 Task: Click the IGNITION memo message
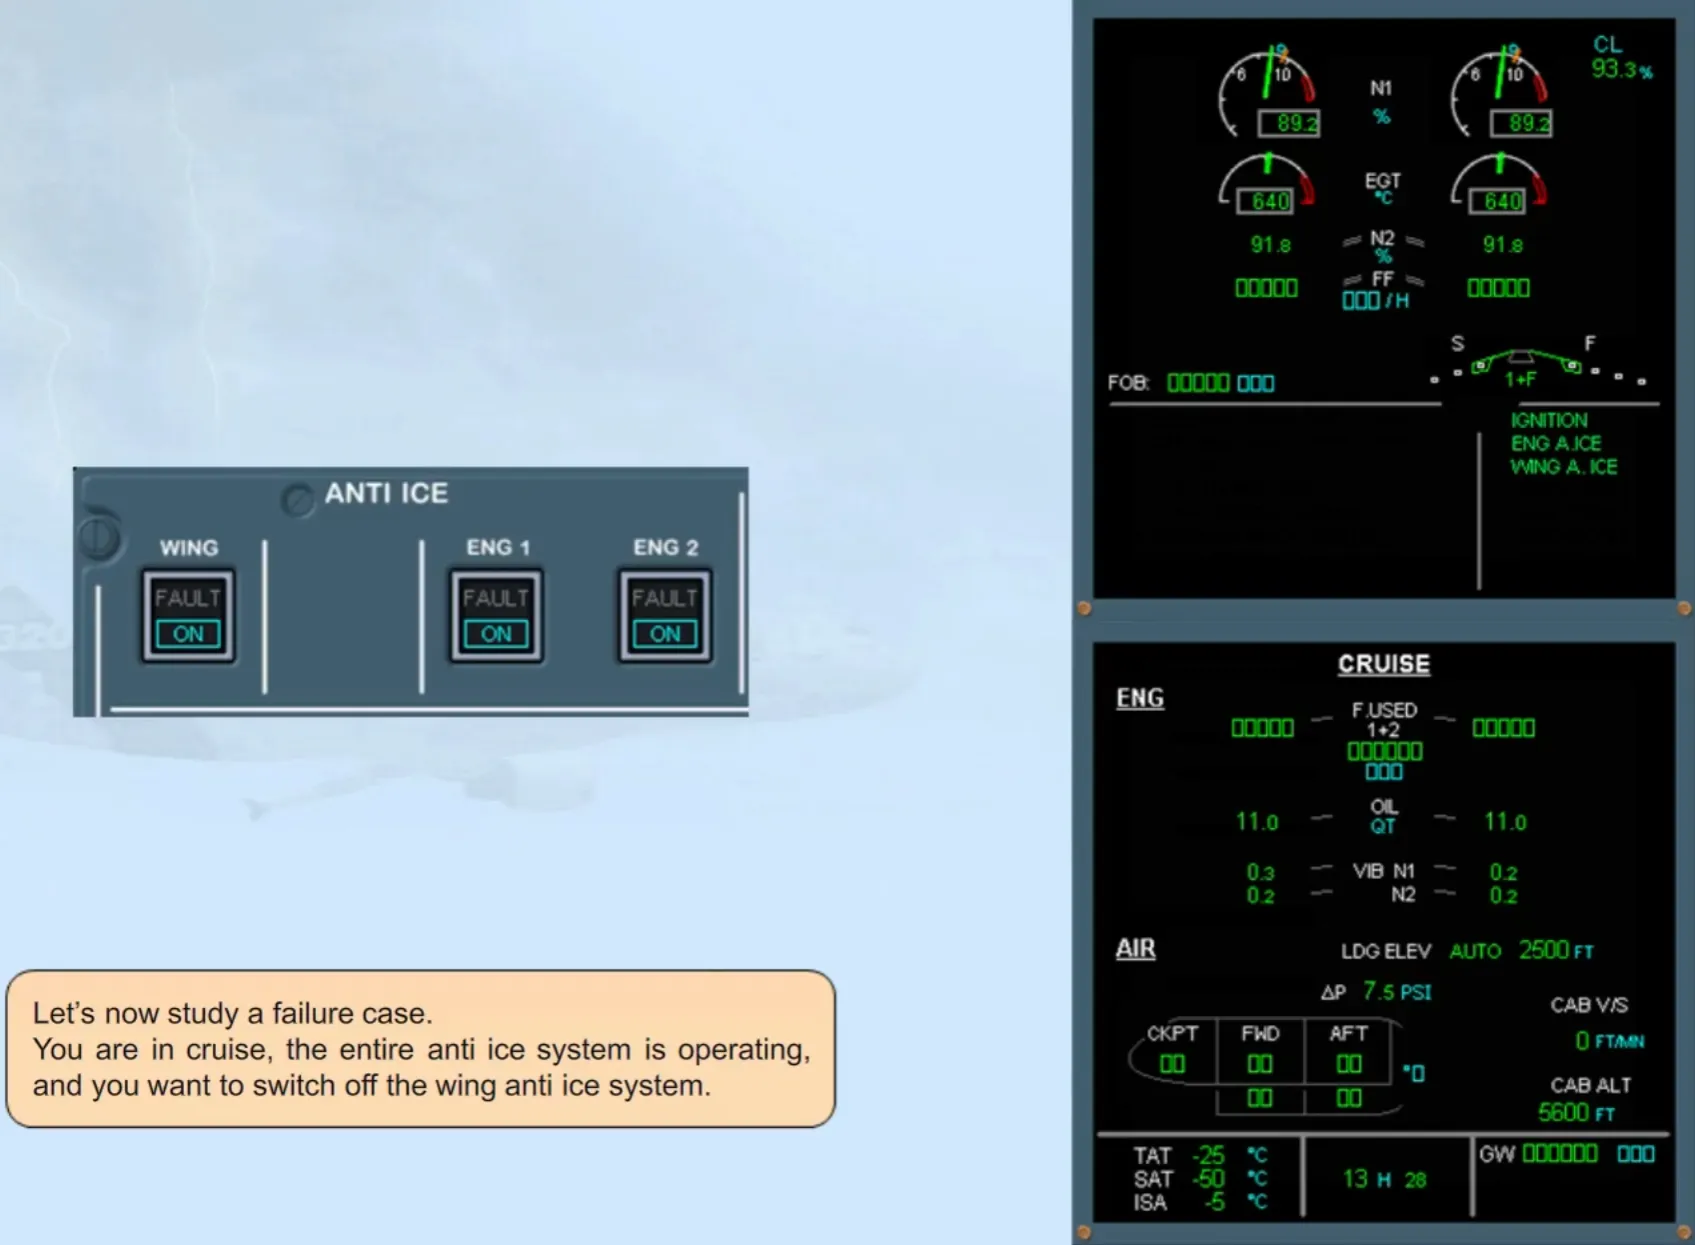1549,420
